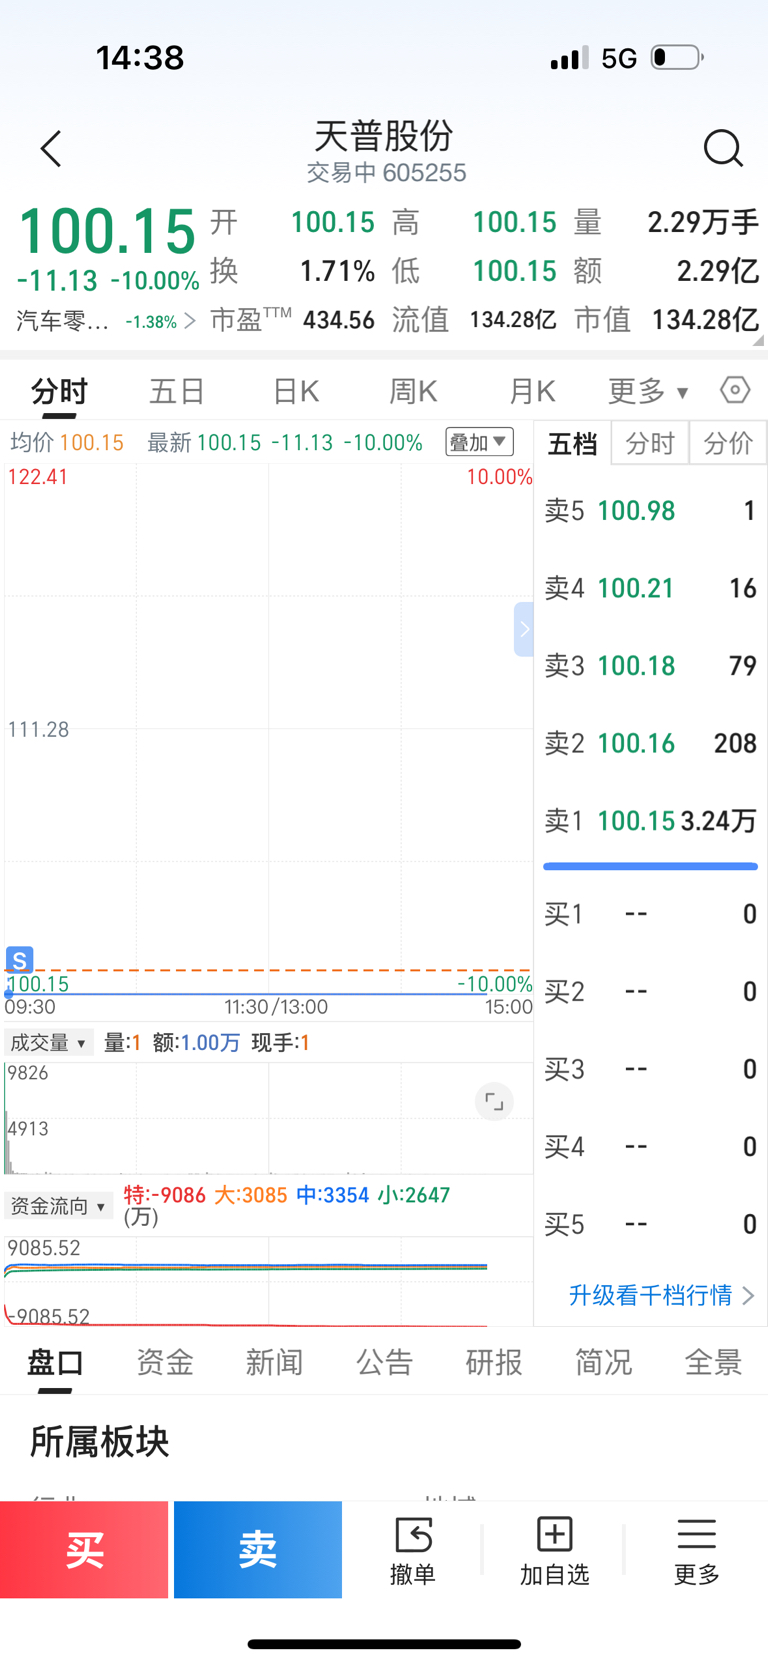Tap the 量 2.29万手 value

(x=704, y=222)
